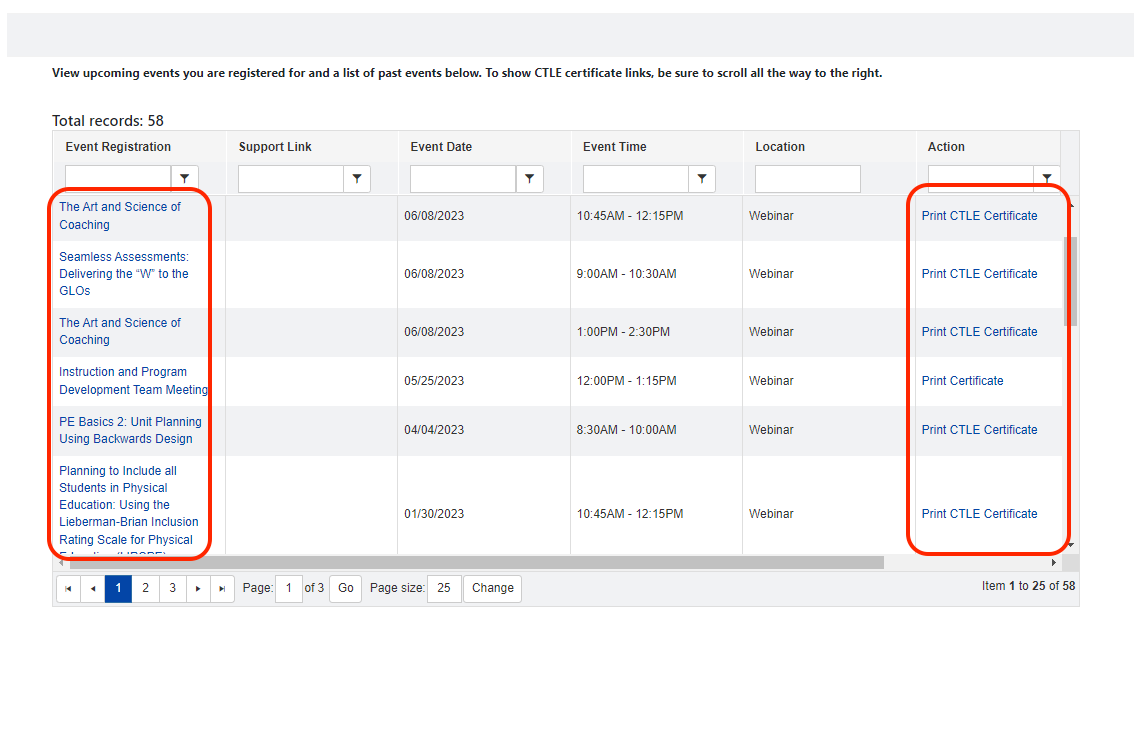Click the horizontal scrollbar right arrow

[1053, 562]
